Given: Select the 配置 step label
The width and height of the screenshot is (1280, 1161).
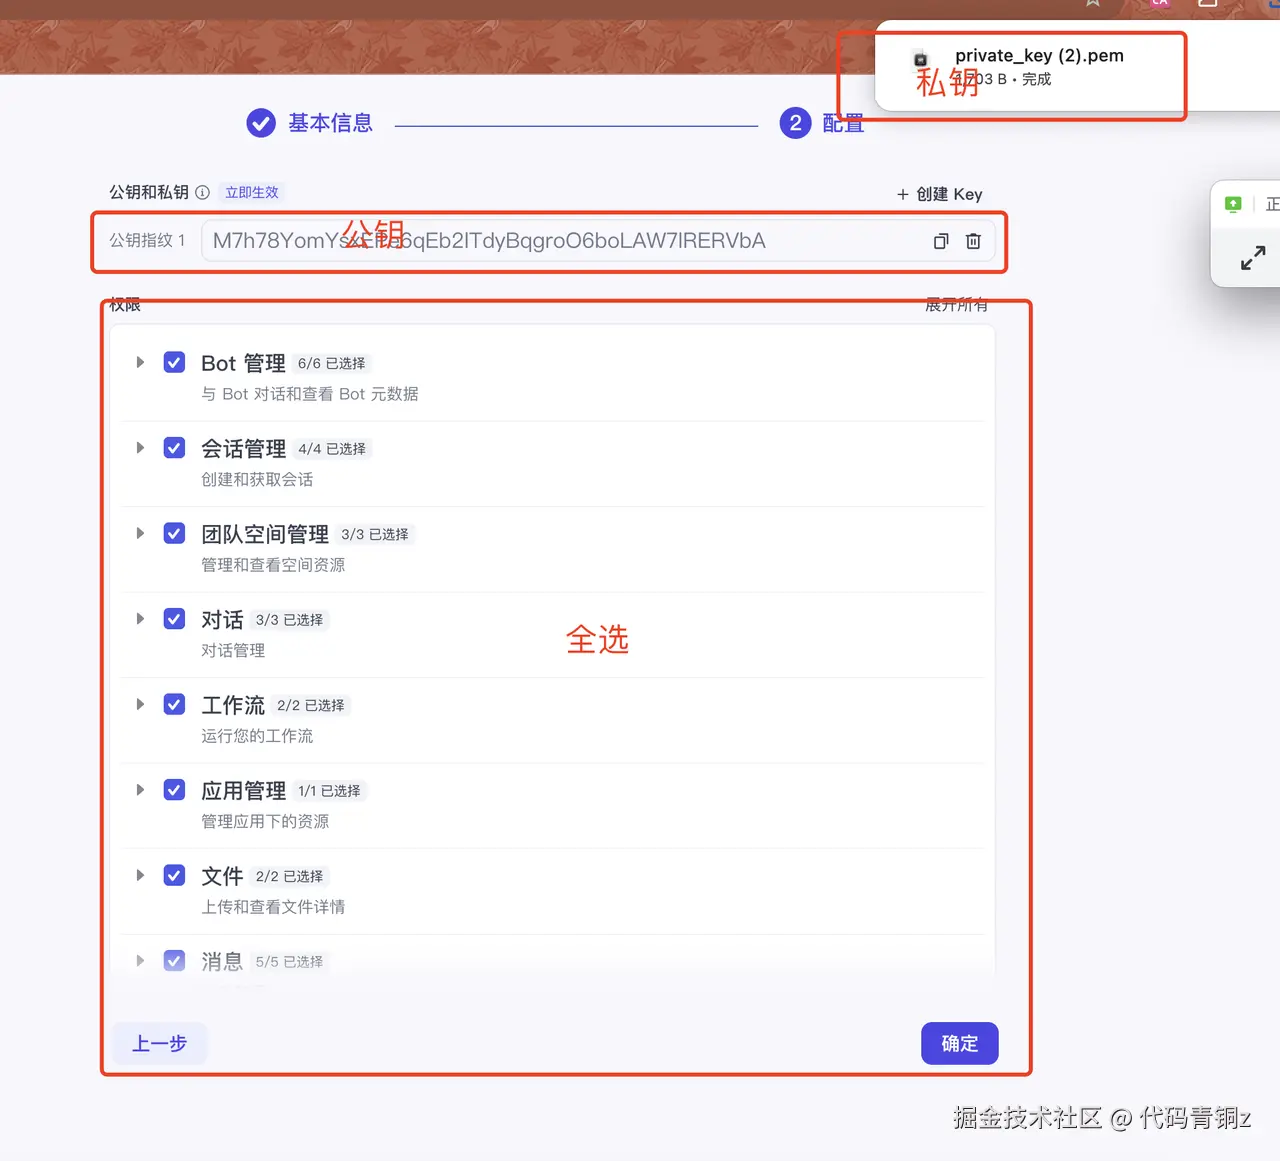Looking at the screenshot, I should (x=843, y=123).
